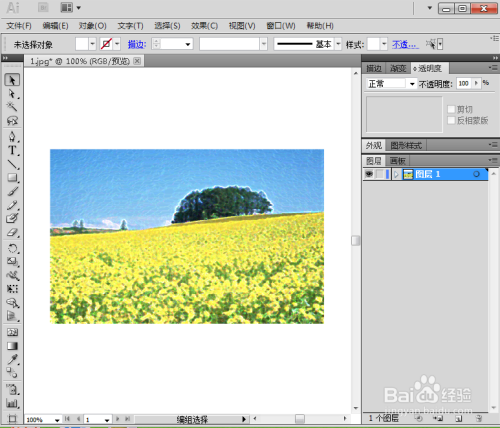Enable the 反相蒙版 checkbox
The image size is (500, 428).
pyautogui.click(x=451, y=120)
